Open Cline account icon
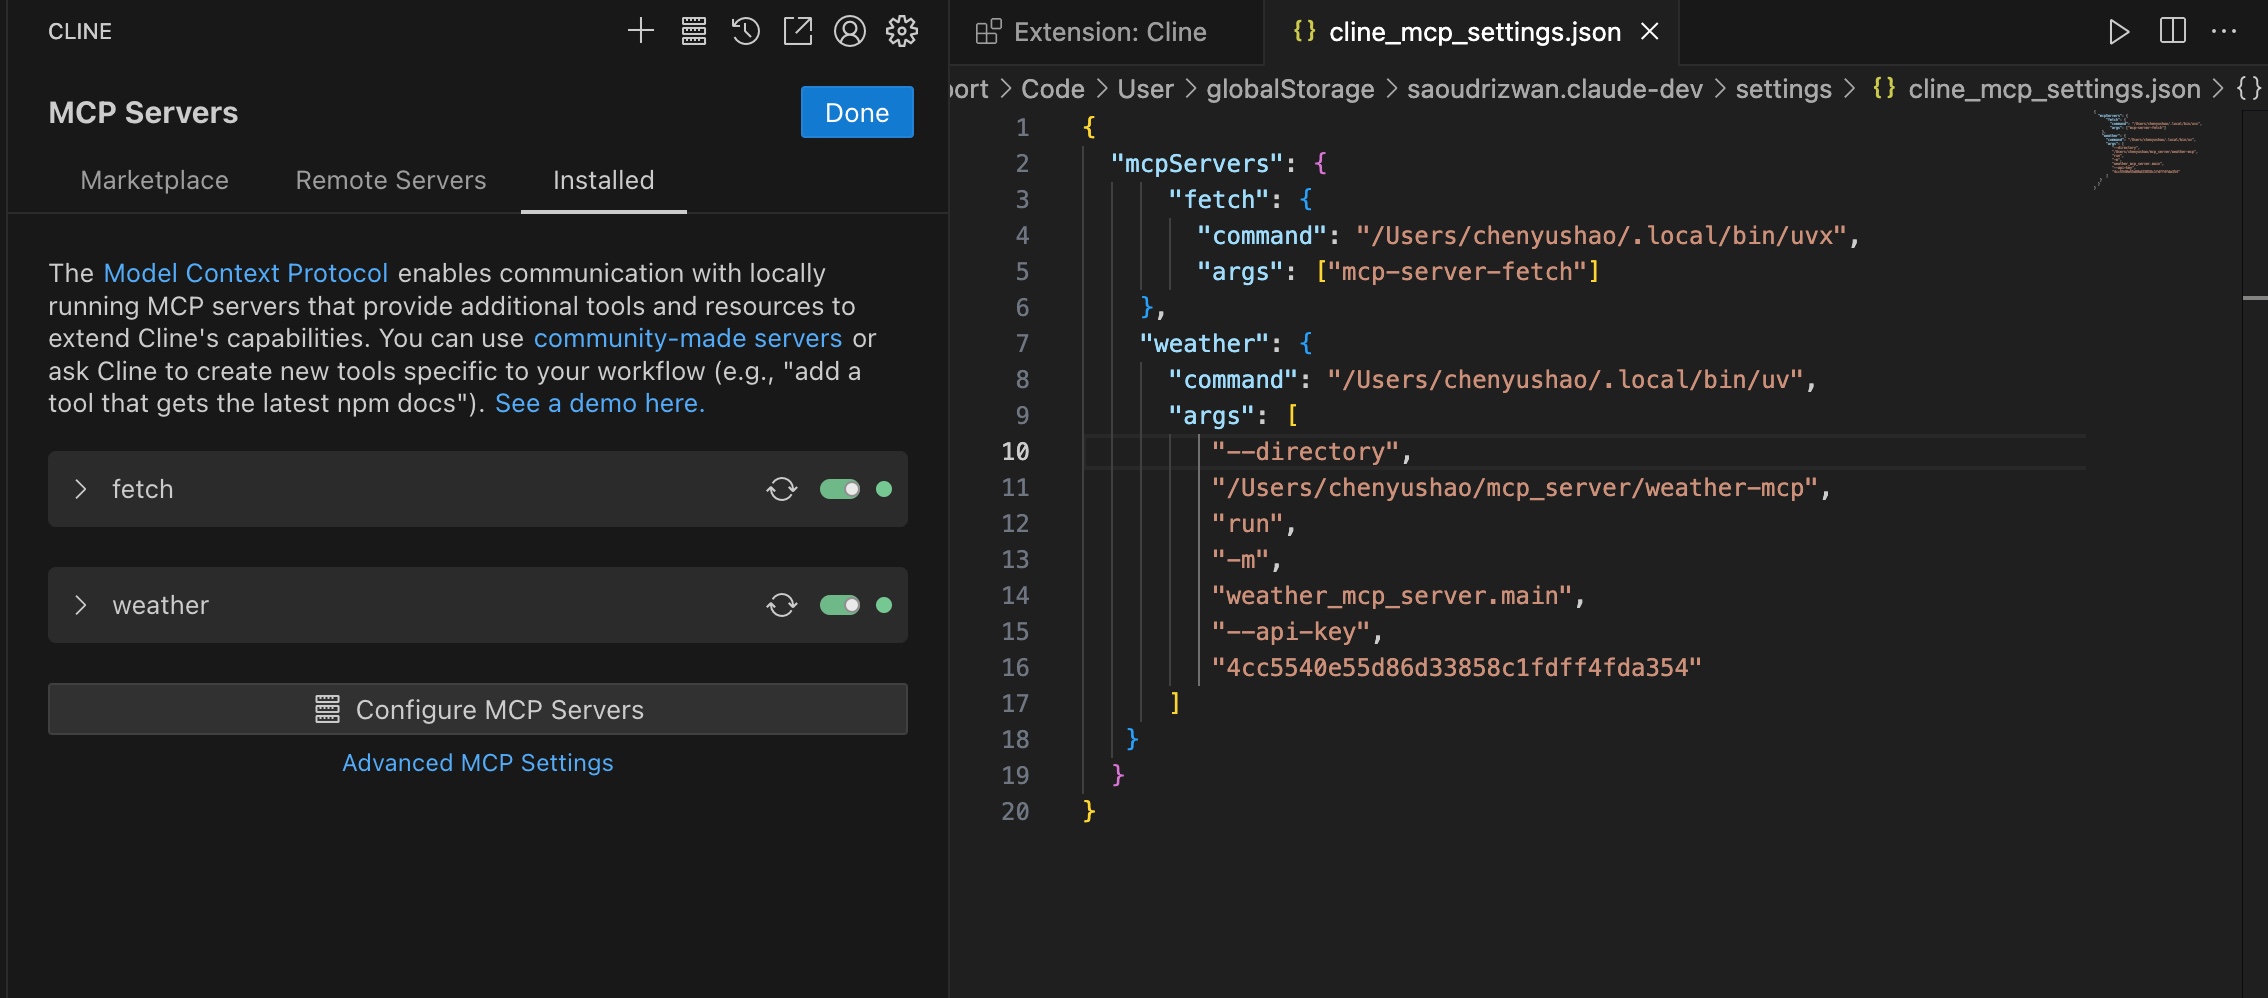 (x=850, y=32)
